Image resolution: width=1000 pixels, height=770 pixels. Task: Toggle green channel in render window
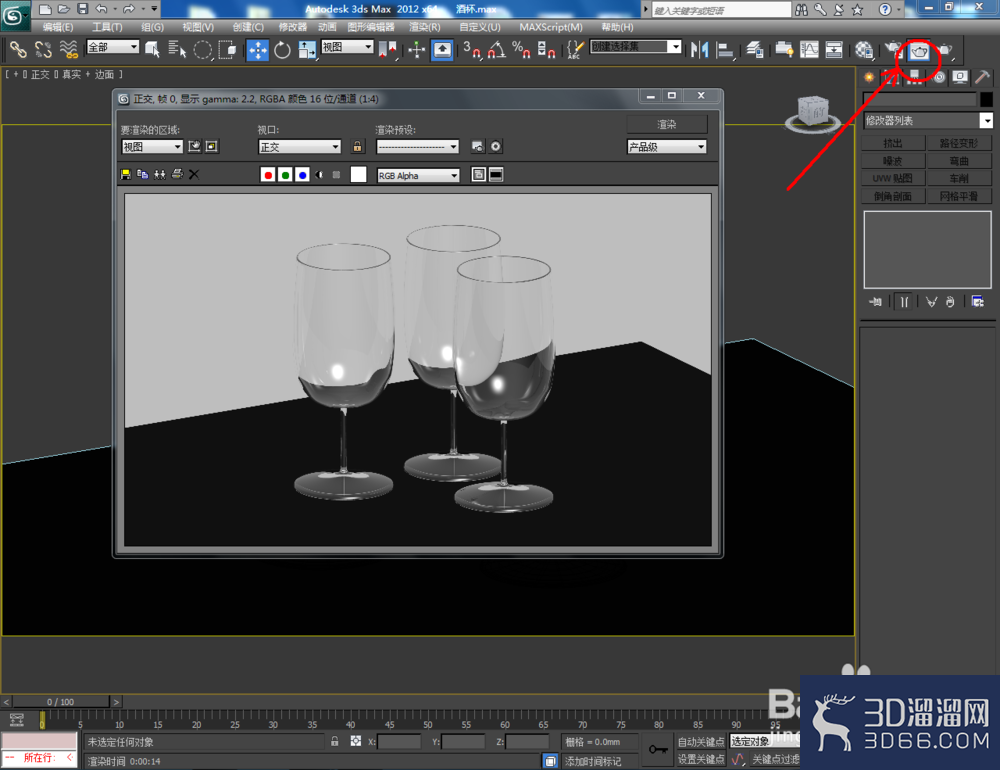[285, 175]
